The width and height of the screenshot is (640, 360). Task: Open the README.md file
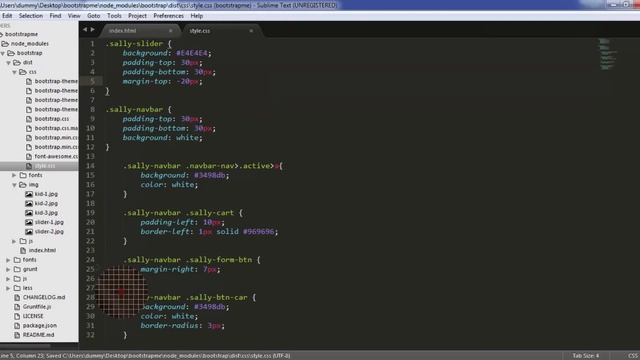tap(38, 335)
